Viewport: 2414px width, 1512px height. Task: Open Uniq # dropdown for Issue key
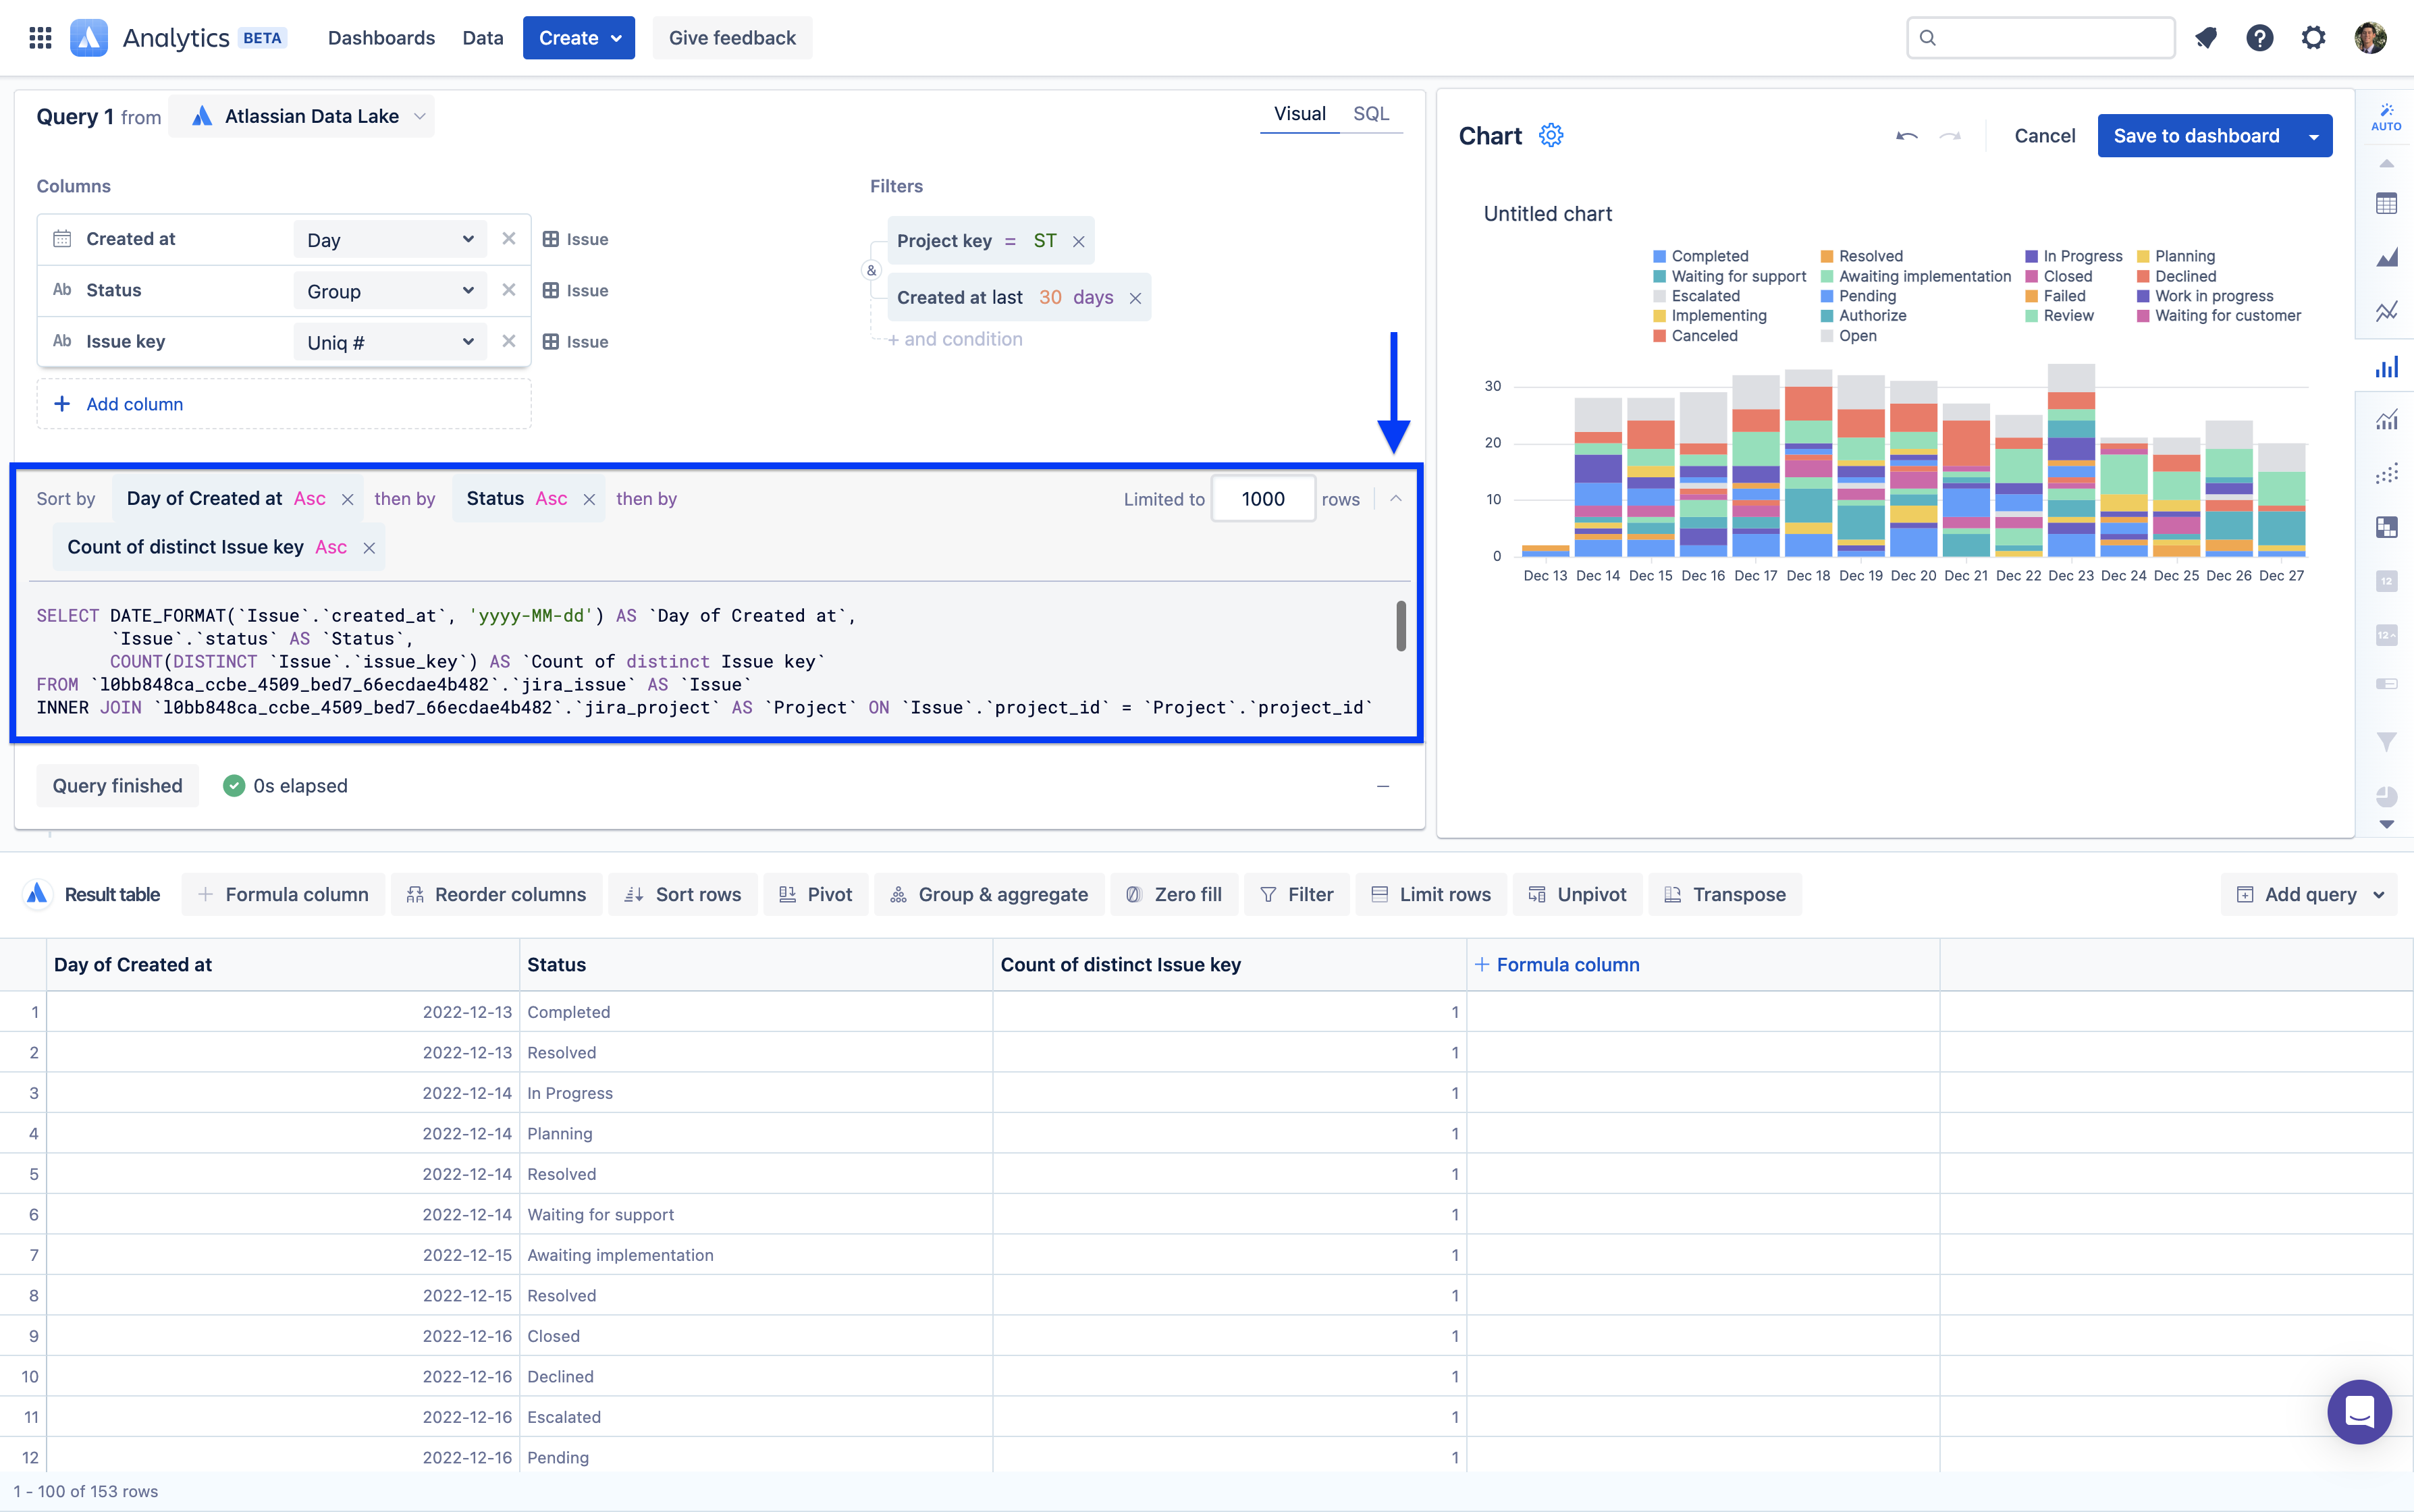[390, 342]
